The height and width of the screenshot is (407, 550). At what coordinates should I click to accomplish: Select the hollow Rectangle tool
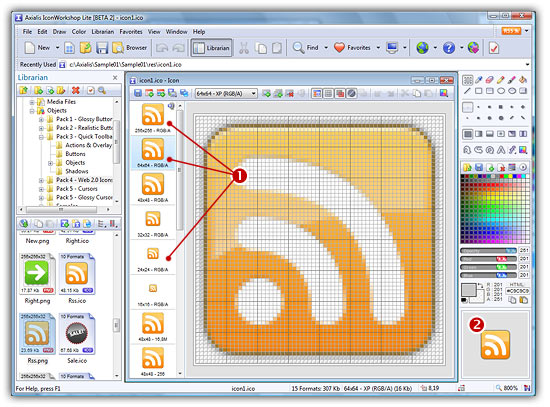479,91
